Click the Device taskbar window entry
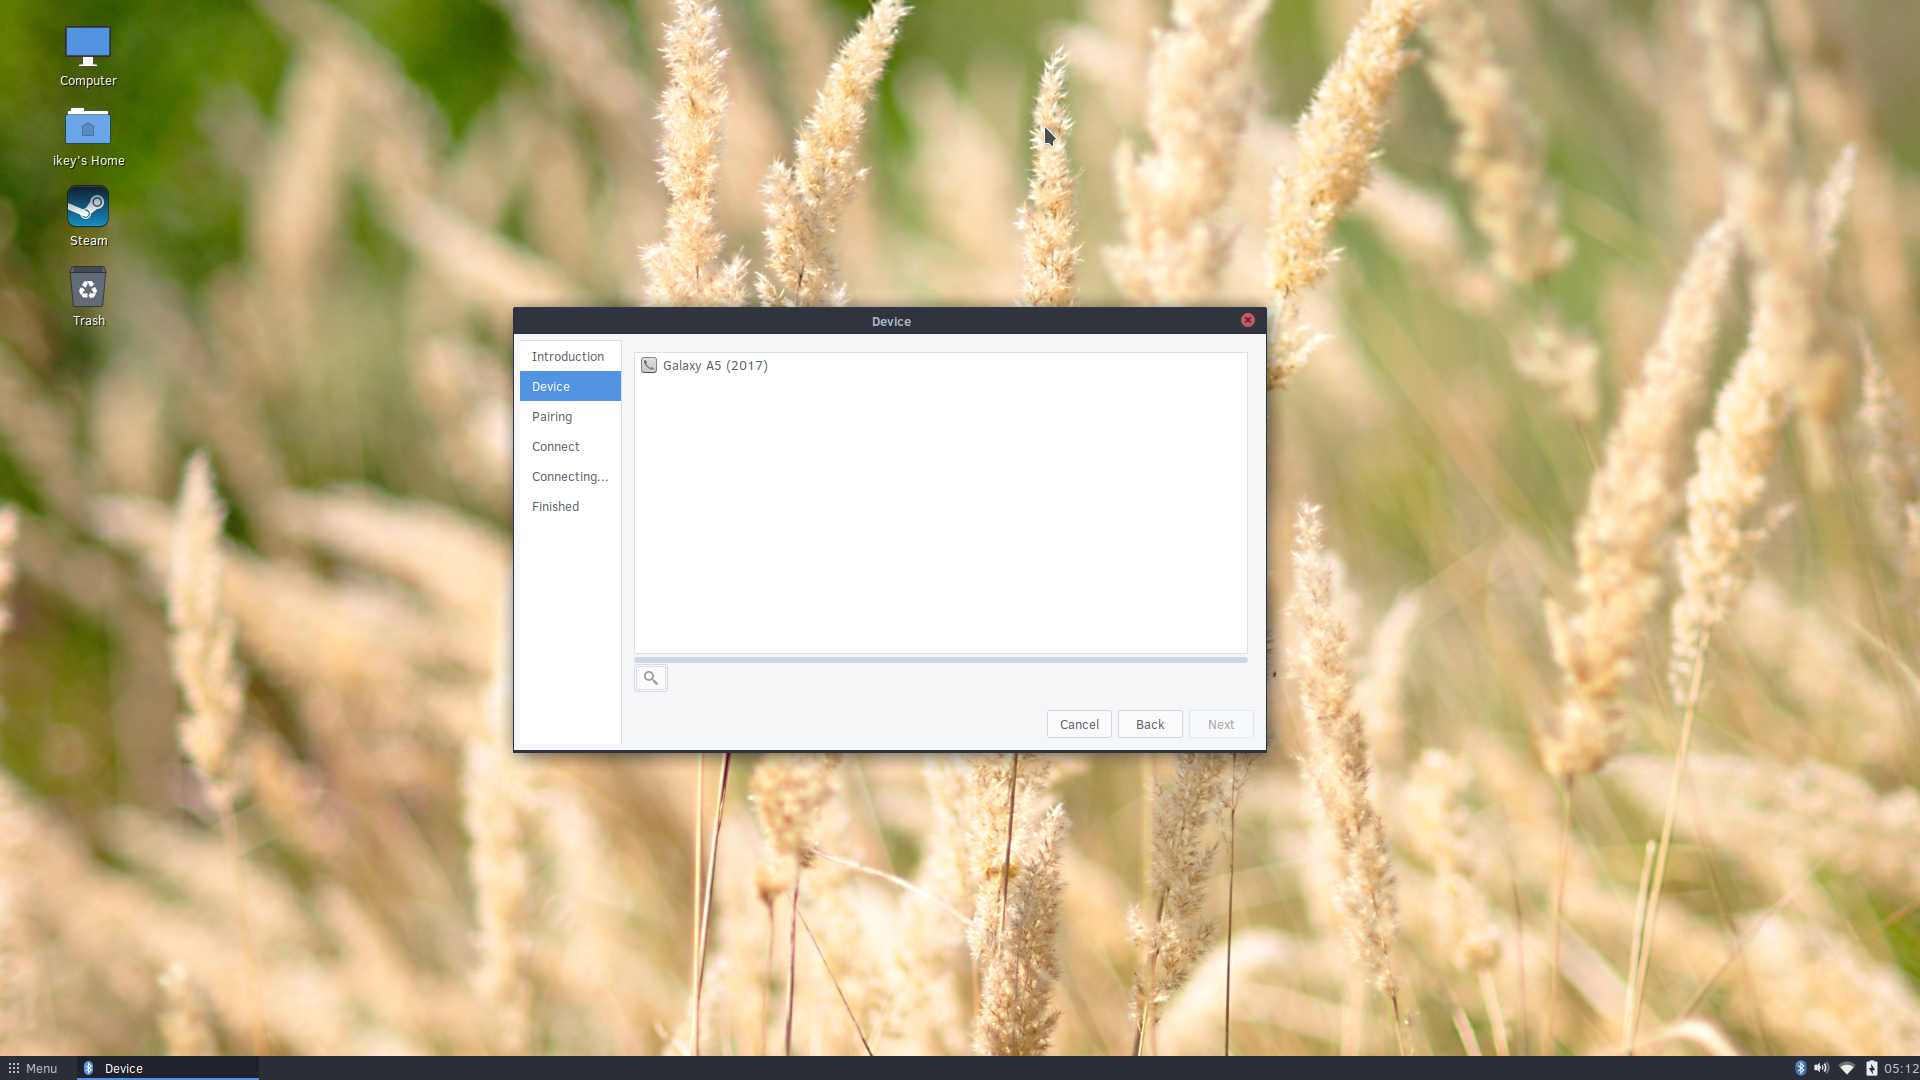This screenshot has height=1080, width=1920. point(168,1068)
